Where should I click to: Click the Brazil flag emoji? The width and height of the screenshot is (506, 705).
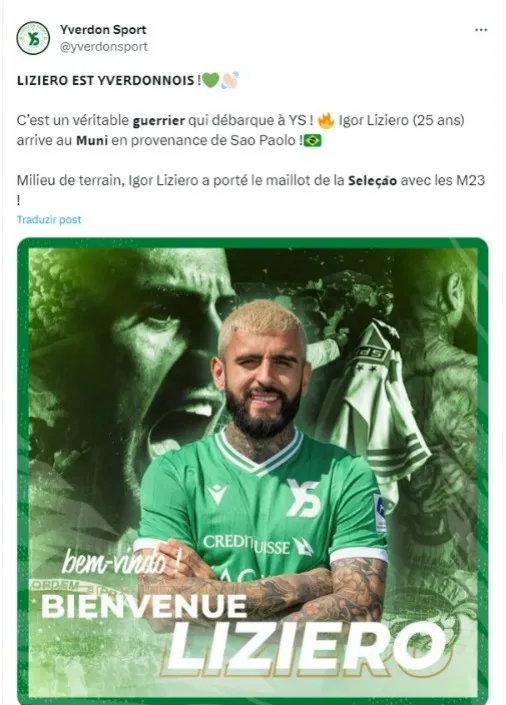point(313,141)
